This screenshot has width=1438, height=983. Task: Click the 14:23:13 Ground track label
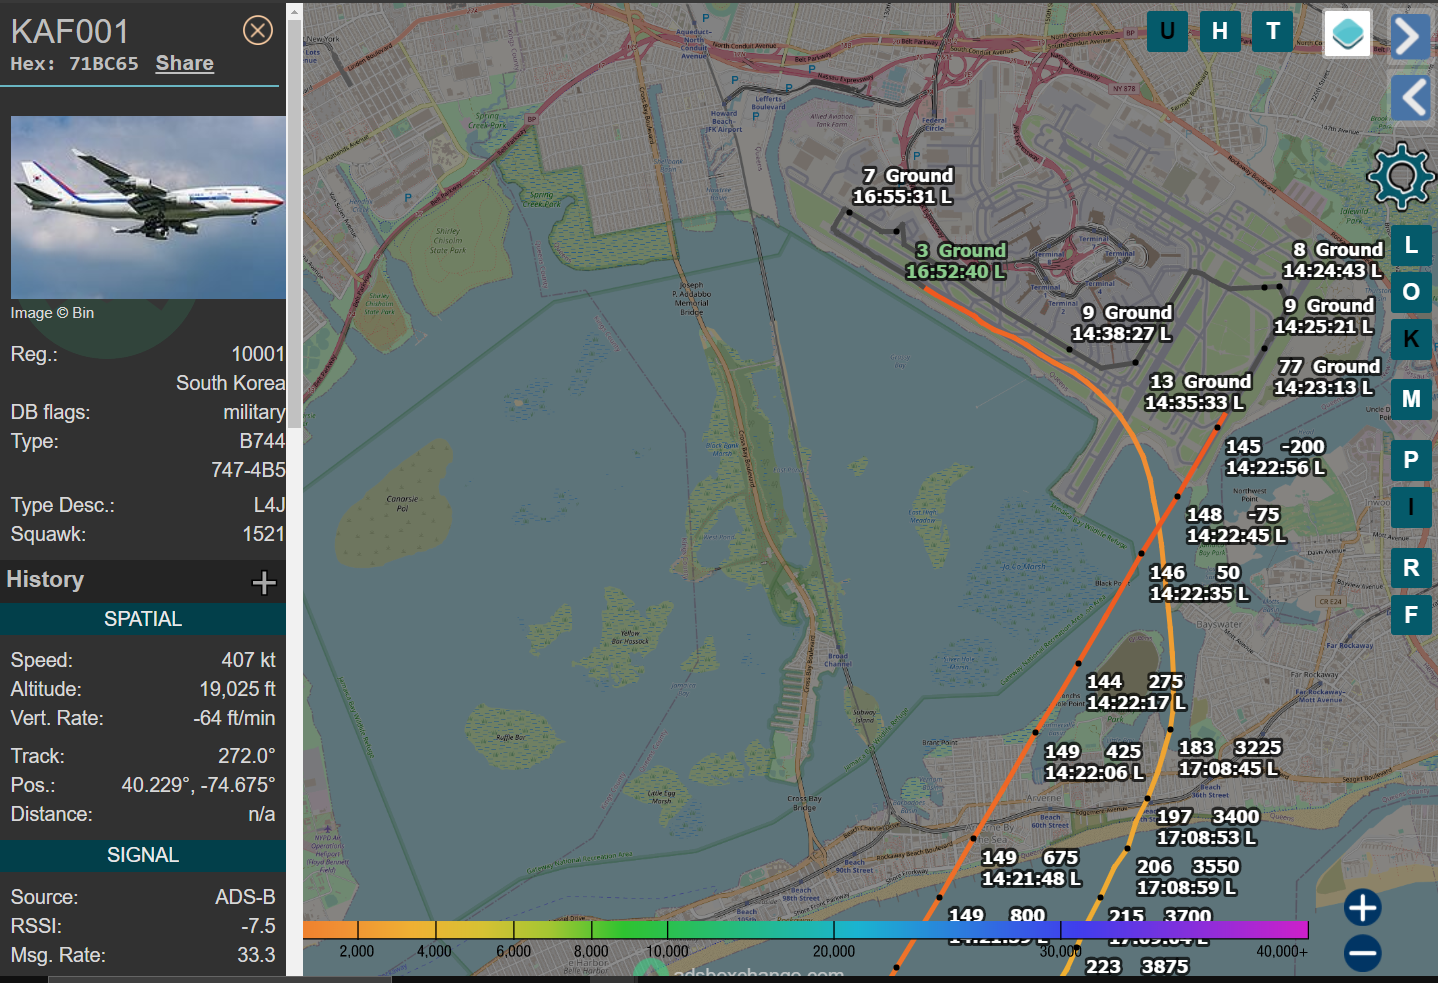point(1326,377)
